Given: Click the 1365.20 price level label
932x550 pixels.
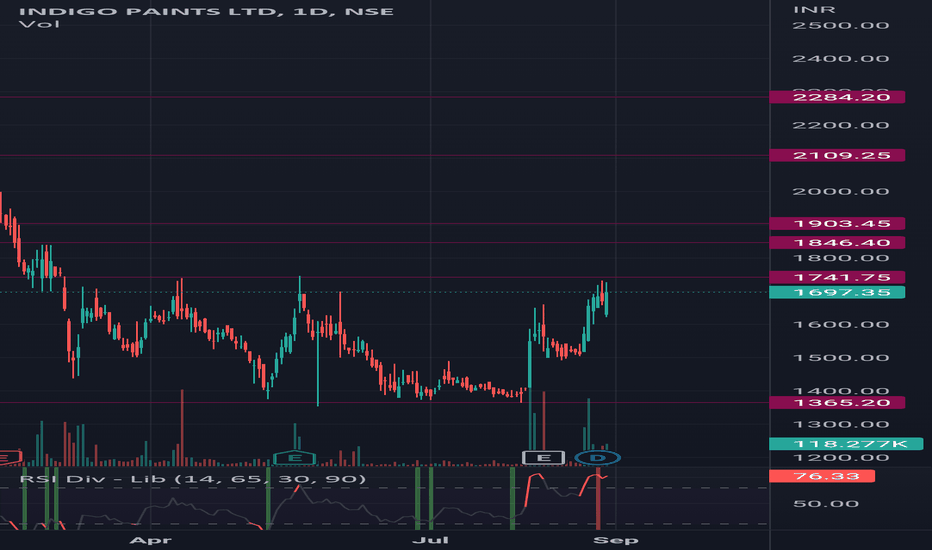Looking at the screenshot, I should [837, 403].
